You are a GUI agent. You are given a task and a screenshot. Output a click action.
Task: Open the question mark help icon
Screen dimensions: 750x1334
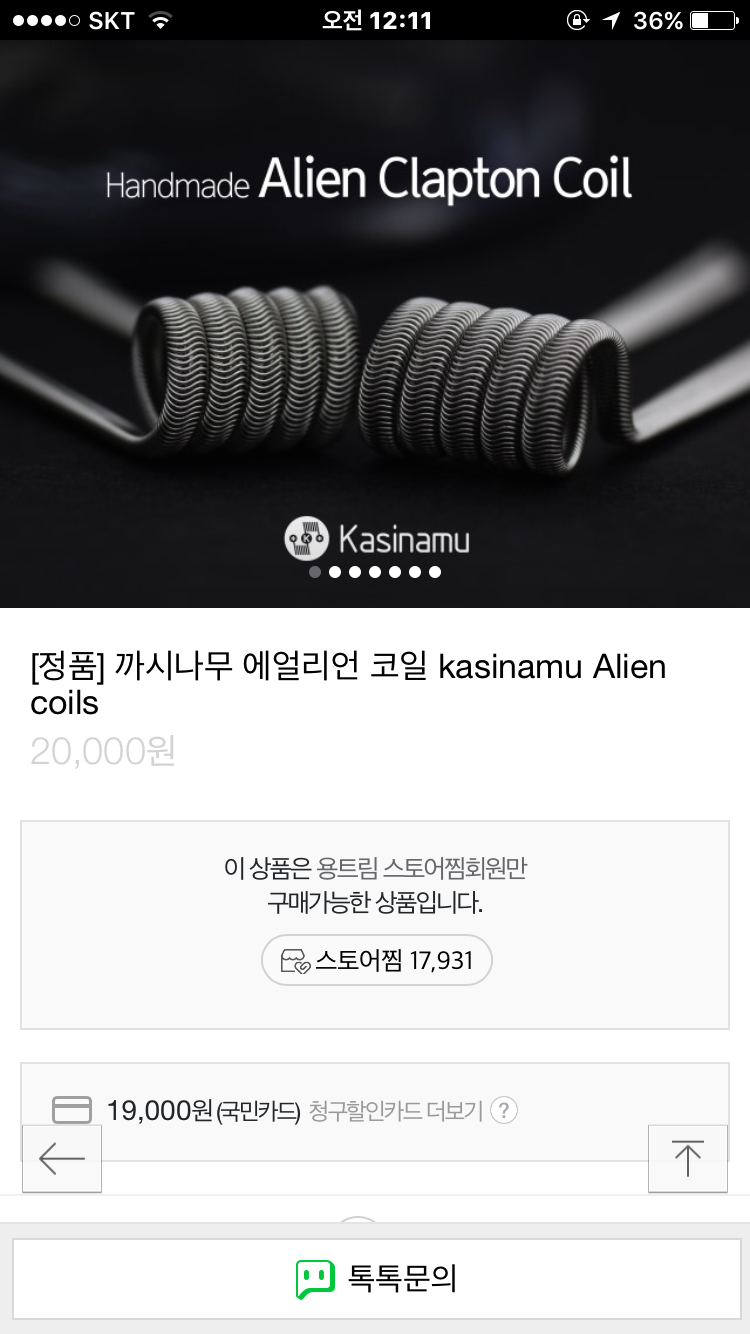pos(504,1110)
